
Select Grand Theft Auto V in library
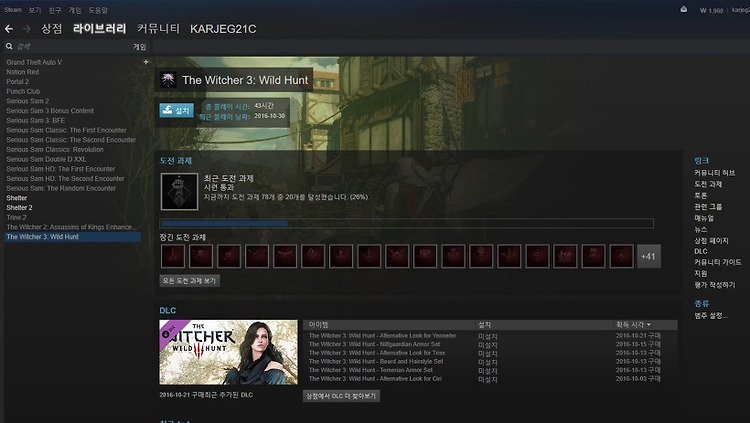point(34,62)
